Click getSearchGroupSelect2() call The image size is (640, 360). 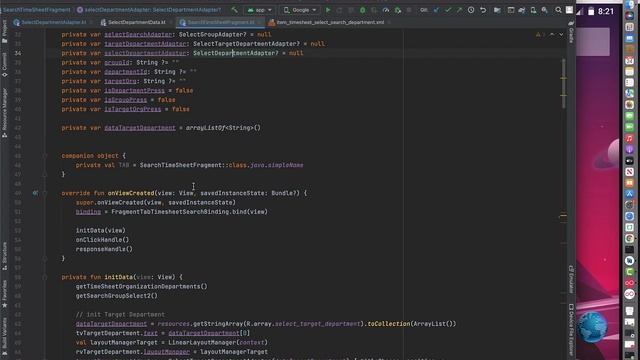click(116, 296)
